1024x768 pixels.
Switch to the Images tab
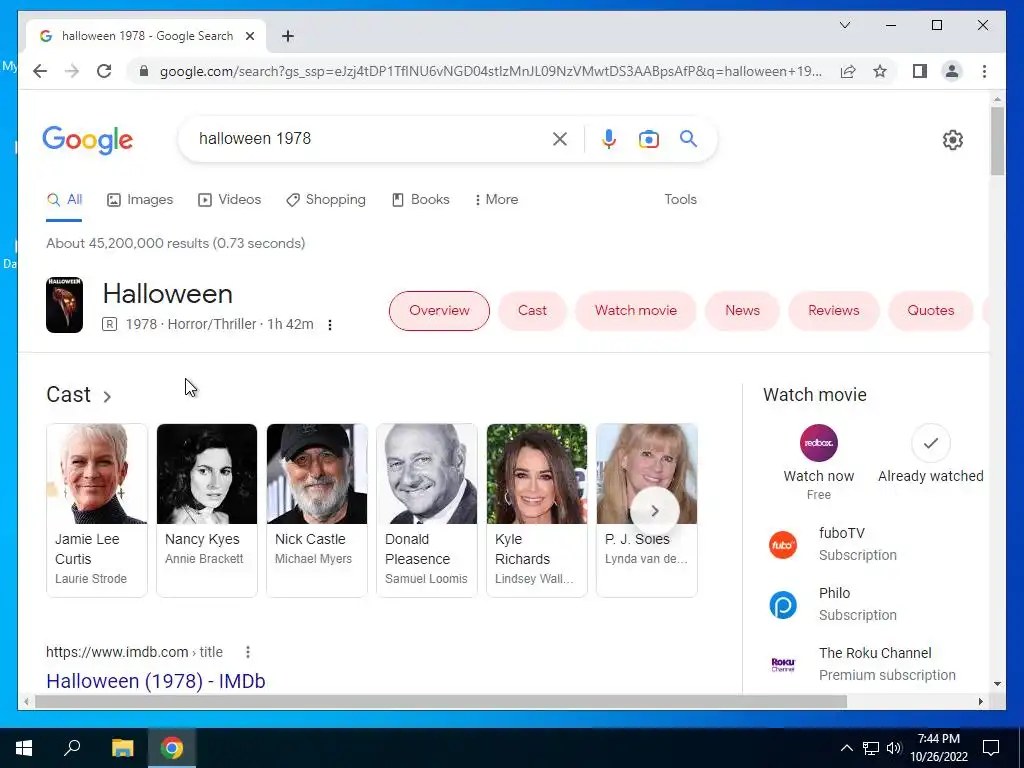140,200
